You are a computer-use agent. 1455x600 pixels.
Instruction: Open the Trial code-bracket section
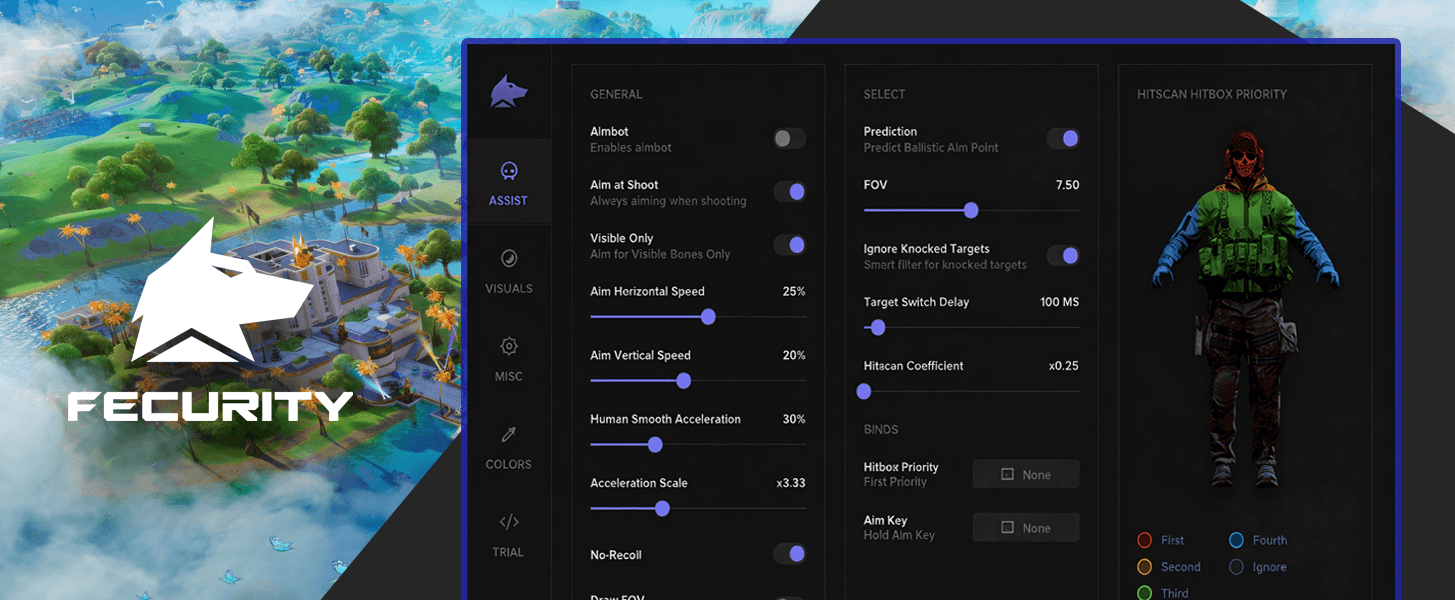pyautogui.click(x=508, y=534)
